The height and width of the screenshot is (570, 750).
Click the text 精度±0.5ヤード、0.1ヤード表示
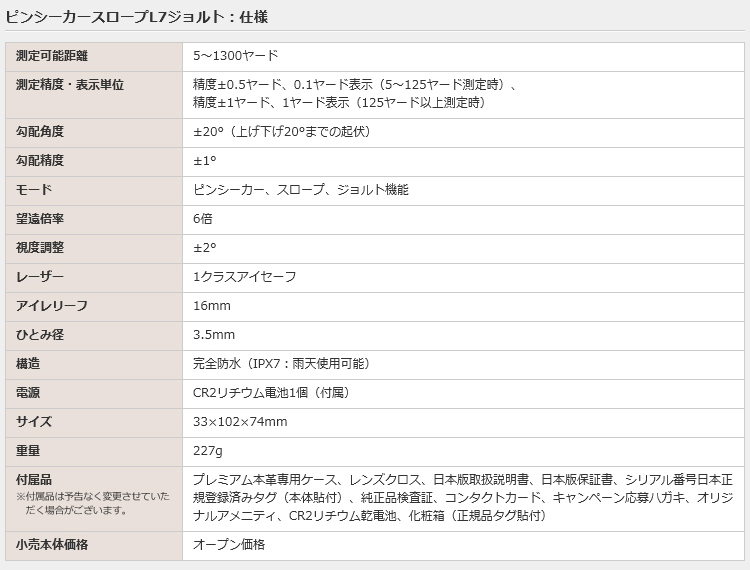coord(283,85)
